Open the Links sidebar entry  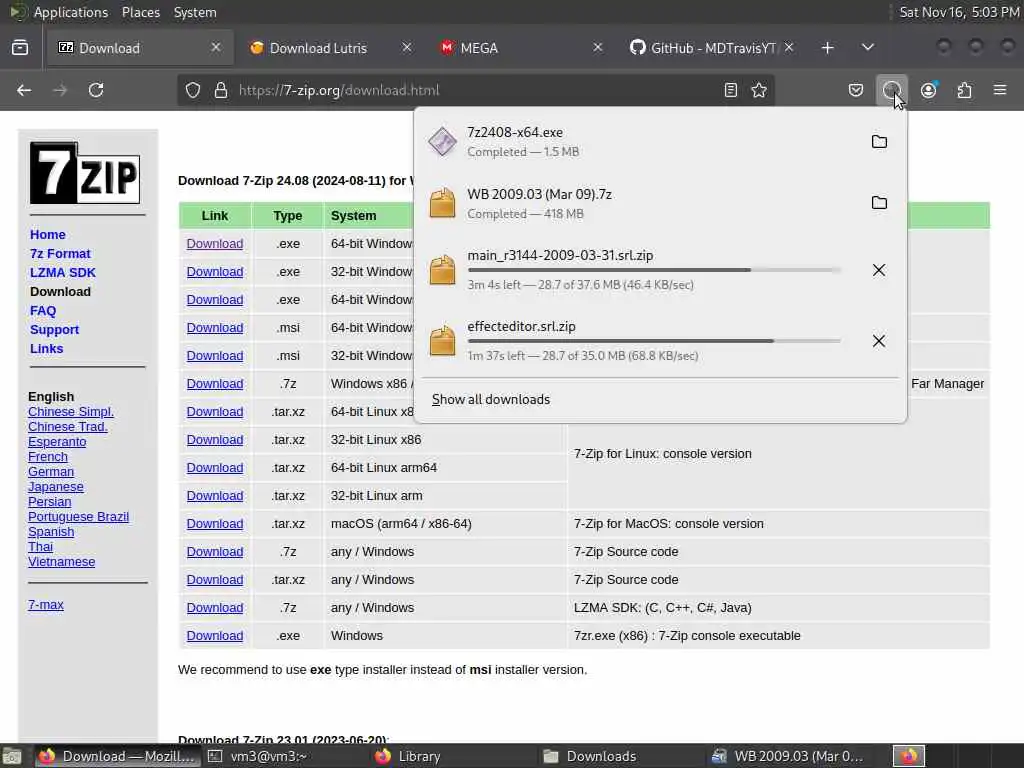point(46,349)
